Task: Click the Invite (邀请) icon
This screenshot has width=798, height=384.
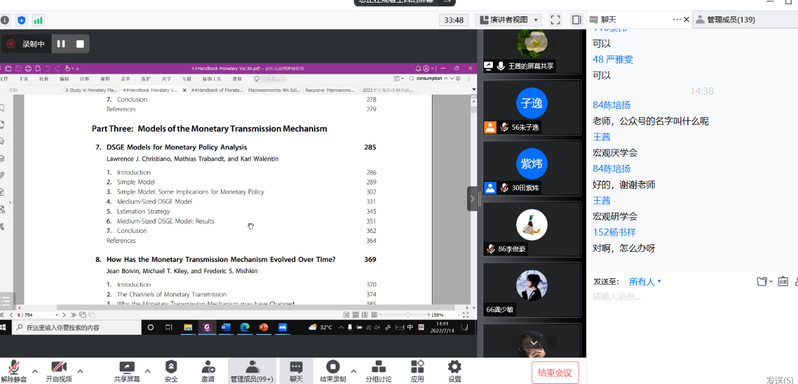Action: point(208,371)
